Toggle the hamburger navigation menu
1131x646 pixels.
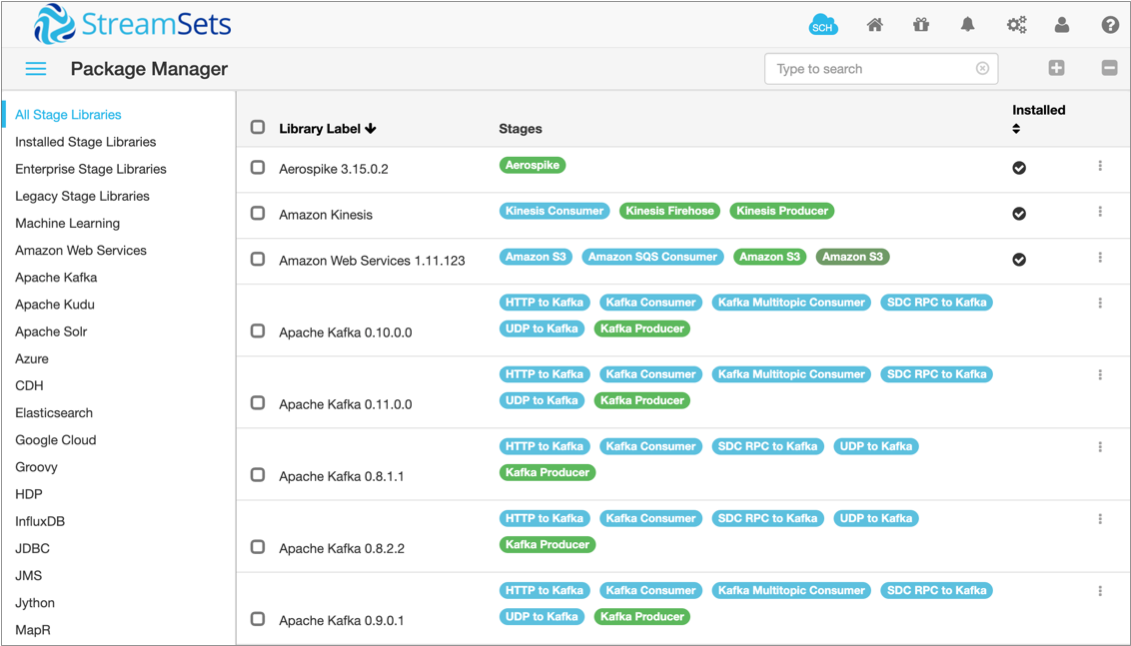[x=36, y=69]
